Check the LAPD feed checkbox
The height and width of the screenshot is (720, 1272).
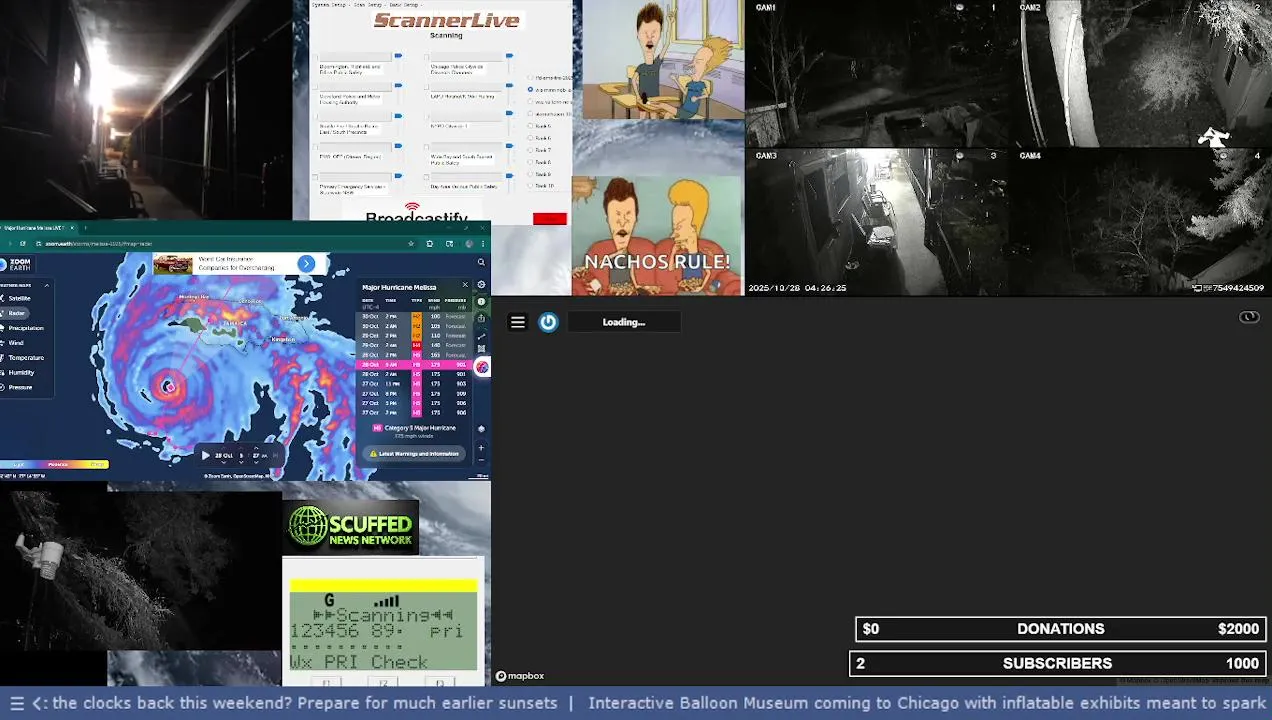coord(426,87)
